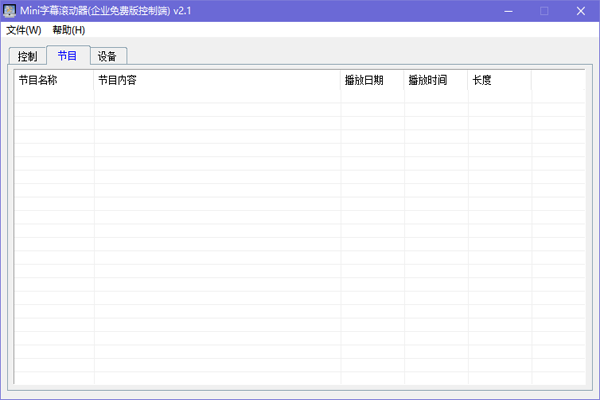Click the 节目内容 column header

click(x=217, y=80)
